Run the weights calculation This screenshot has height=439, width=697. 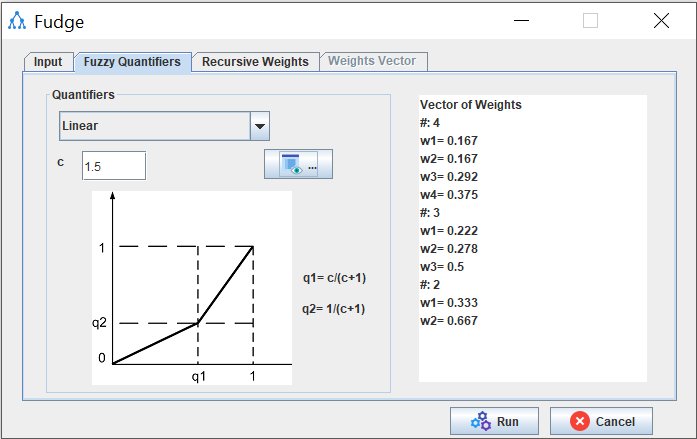click(493, 421)
